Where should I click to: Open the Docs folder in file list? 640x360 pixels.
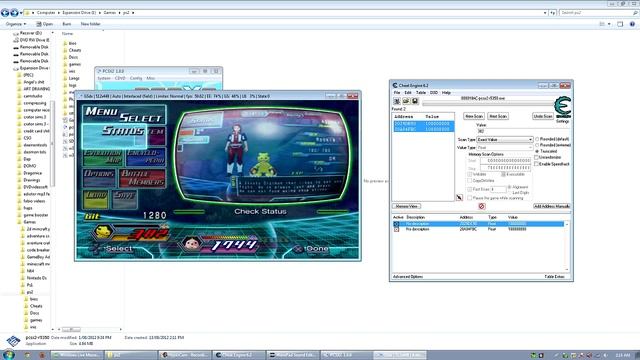click(71, 57)
